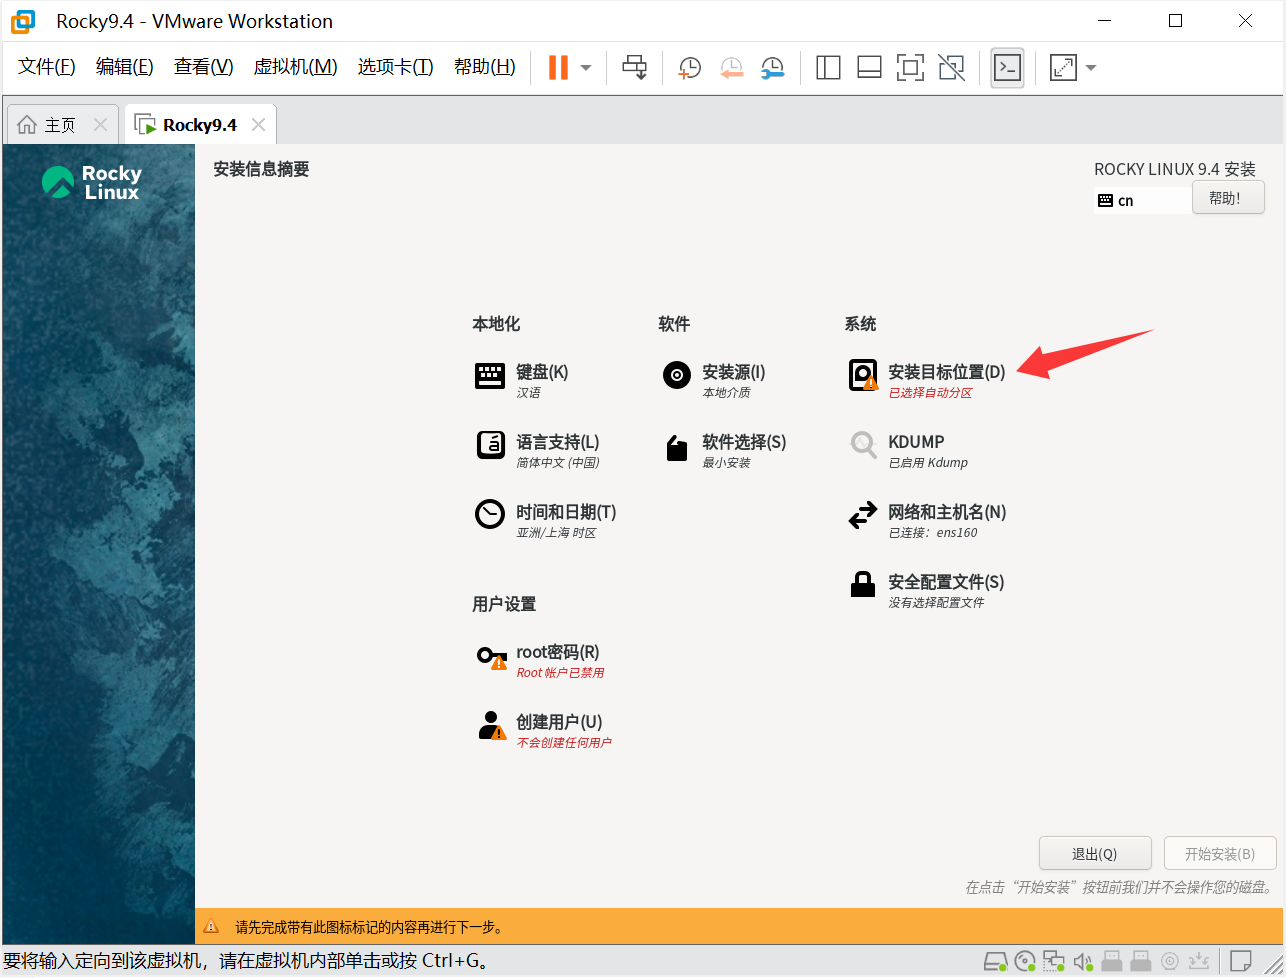This screenshot has width=1286, height=978.
Task: Expand the pause/power dropdown arrow
Action: [x=586, y=68]
